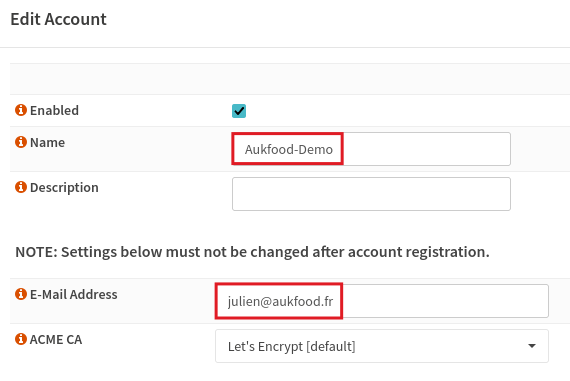570x381 pixels.
Task: Click the Name label text
Action: click(47, 143)
